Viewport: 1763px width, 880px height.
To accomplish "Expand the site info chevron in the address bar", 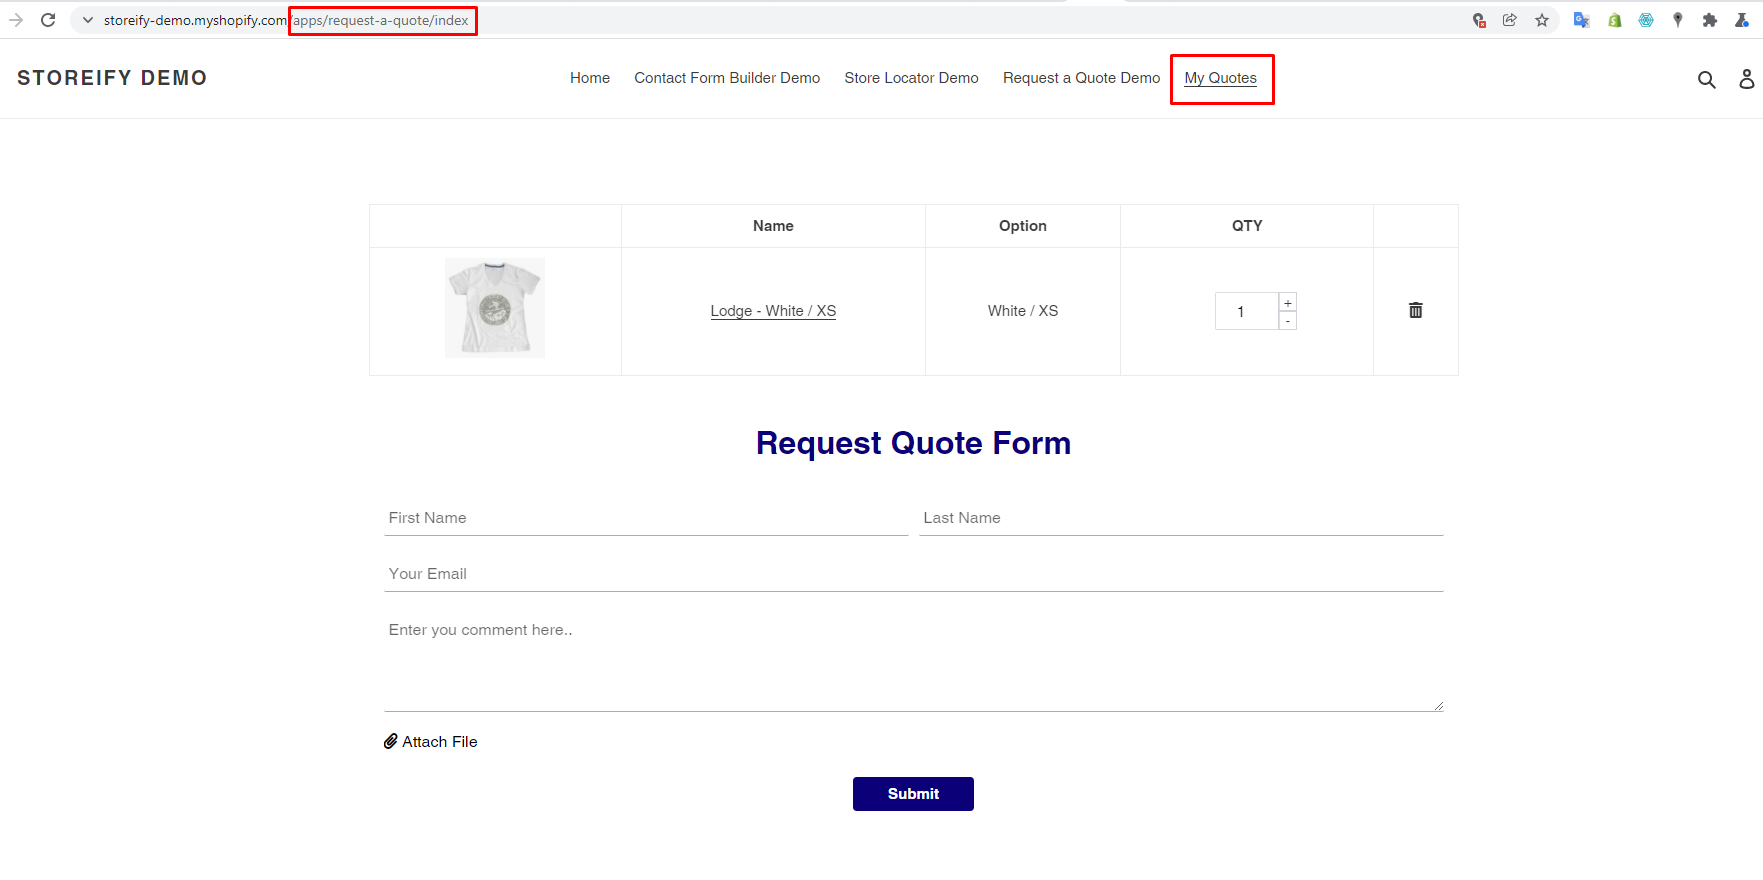I will coord(88,20).
